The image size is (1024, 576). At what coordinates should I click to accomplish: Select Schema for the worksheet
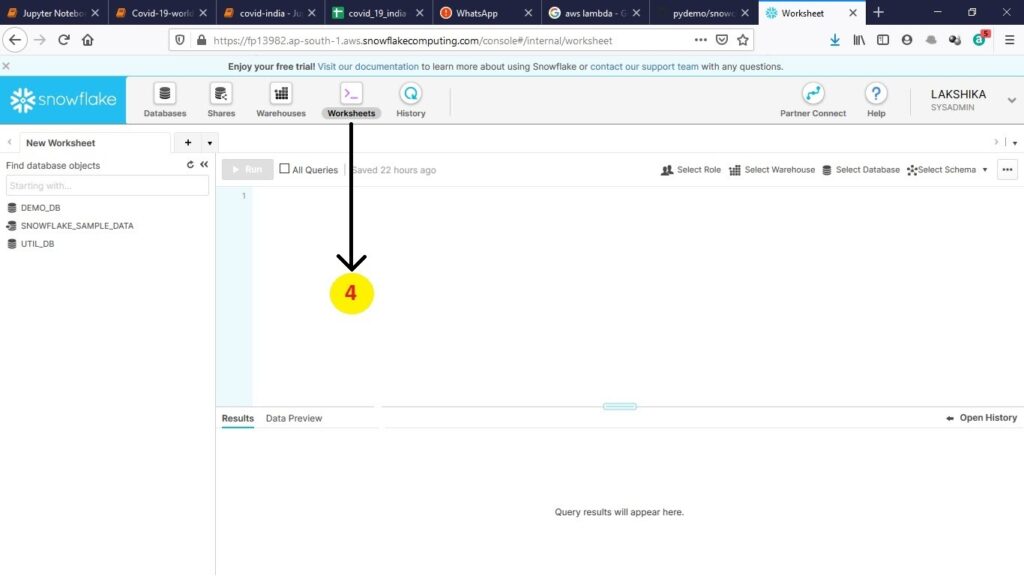[x=947, y=170]
